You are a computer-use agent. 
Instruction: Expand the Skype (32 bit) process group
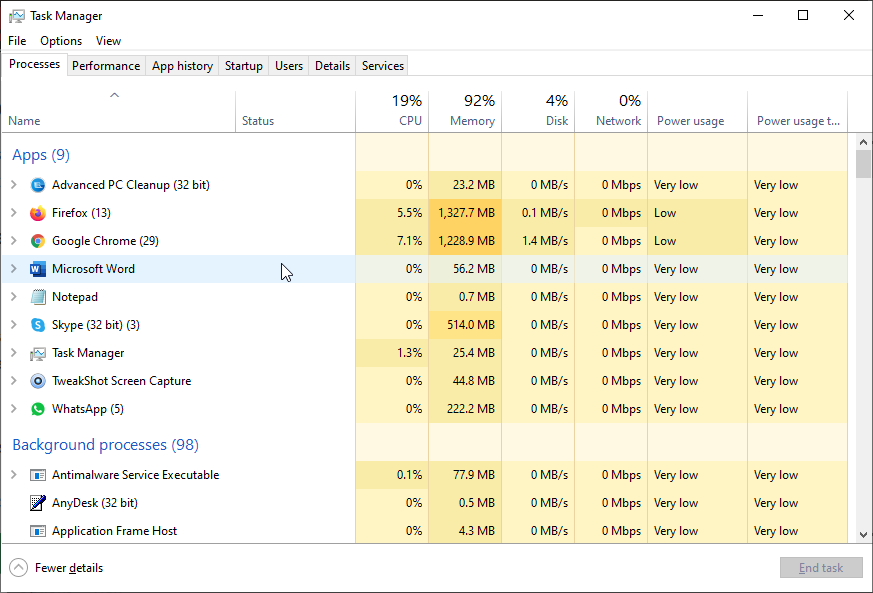[14, 325]
